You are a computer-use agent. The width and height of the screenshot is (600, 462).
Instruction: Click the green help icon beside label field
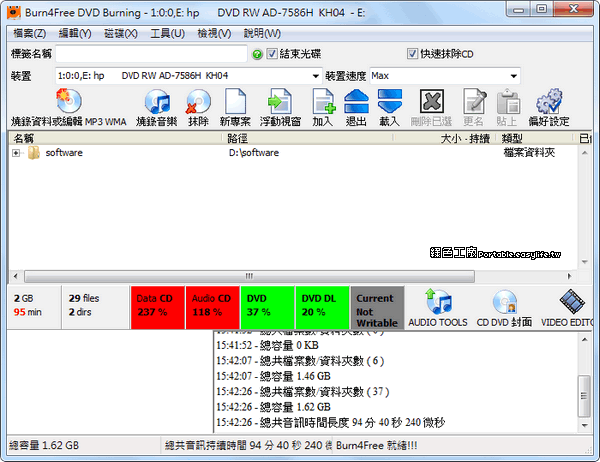257,54
